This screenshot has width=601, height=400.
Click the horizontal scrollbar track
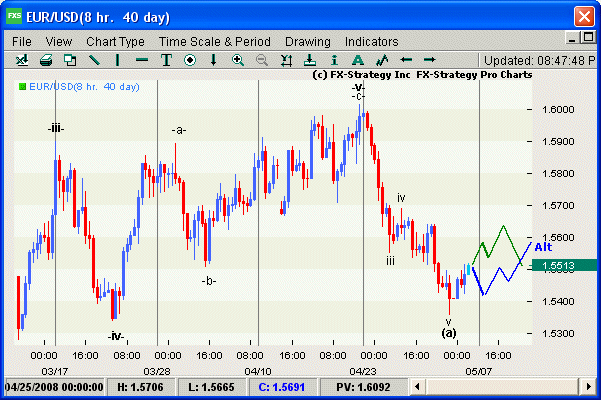tap(502, 387)
